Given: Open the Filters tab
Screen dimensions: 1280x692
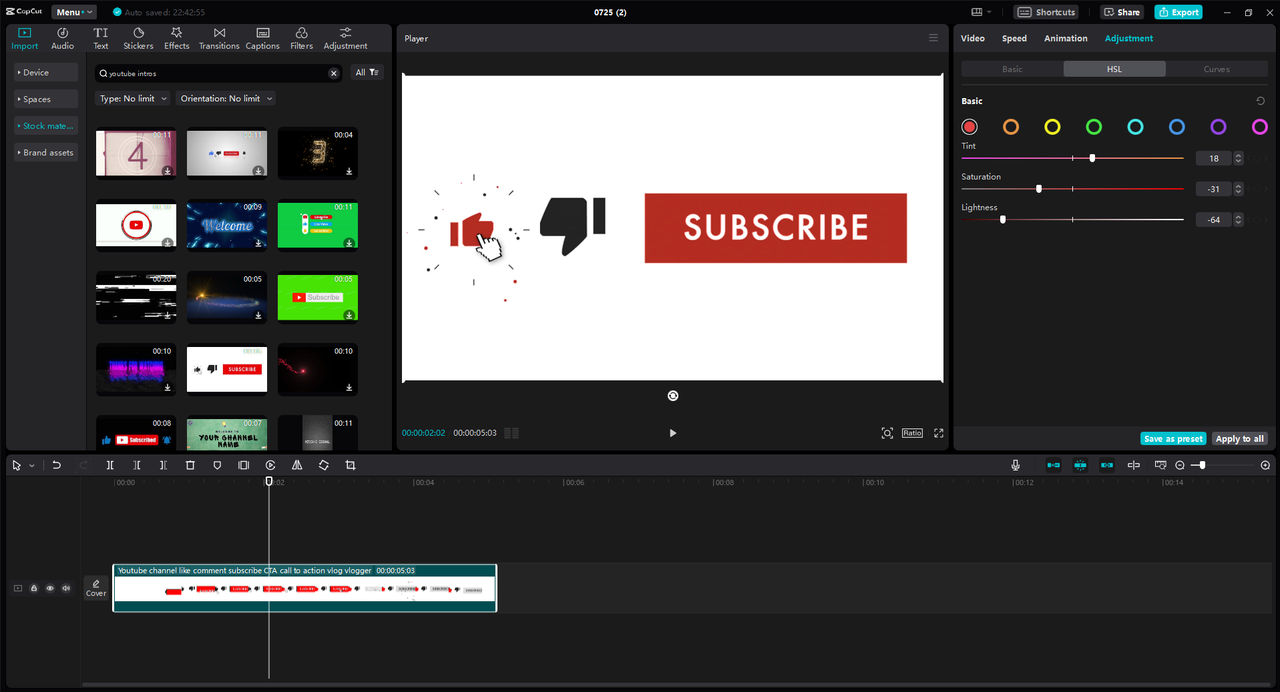Looking at the screenshot, I should click(x=301, y=39).
